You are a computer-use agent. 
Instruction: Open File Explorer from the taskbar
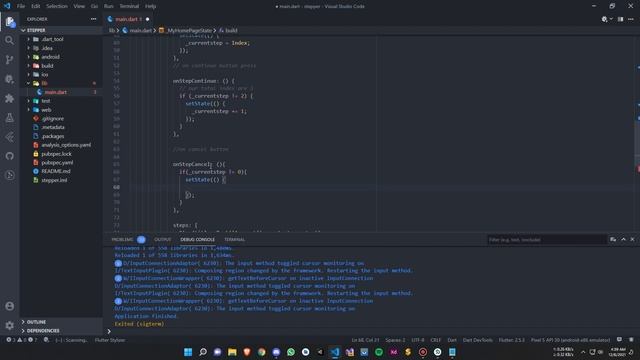pyautogui.click(x=232, y=352)
